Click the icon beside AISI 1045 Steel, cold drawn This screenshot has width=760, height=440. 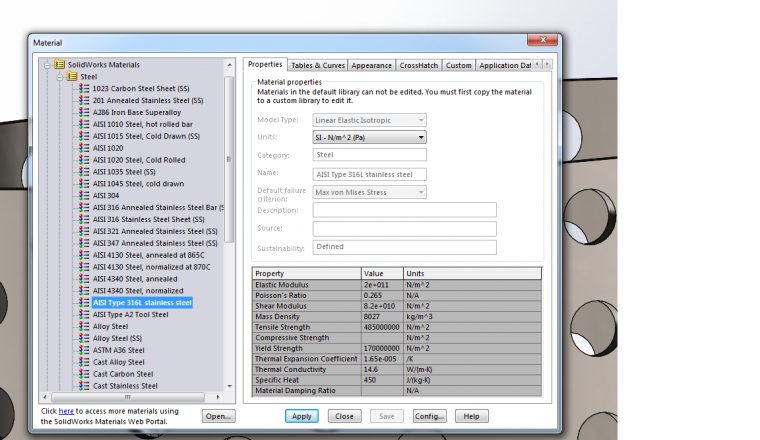point(84,183)
